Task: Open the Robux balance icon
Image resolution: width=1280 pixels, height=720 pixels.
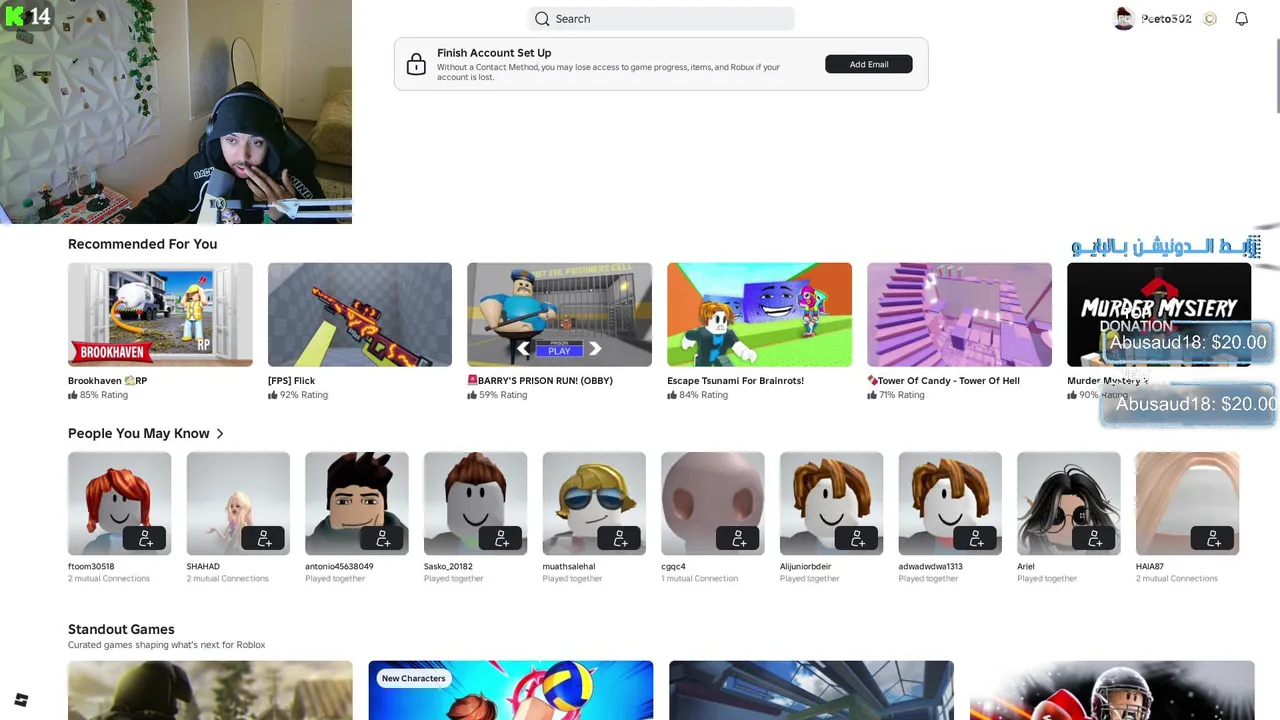Action: (x=1210, y=18)
